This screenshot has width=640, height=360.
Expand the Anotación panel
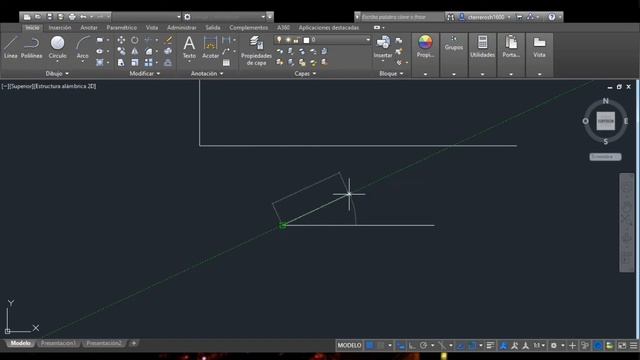[x=207, y=73]
